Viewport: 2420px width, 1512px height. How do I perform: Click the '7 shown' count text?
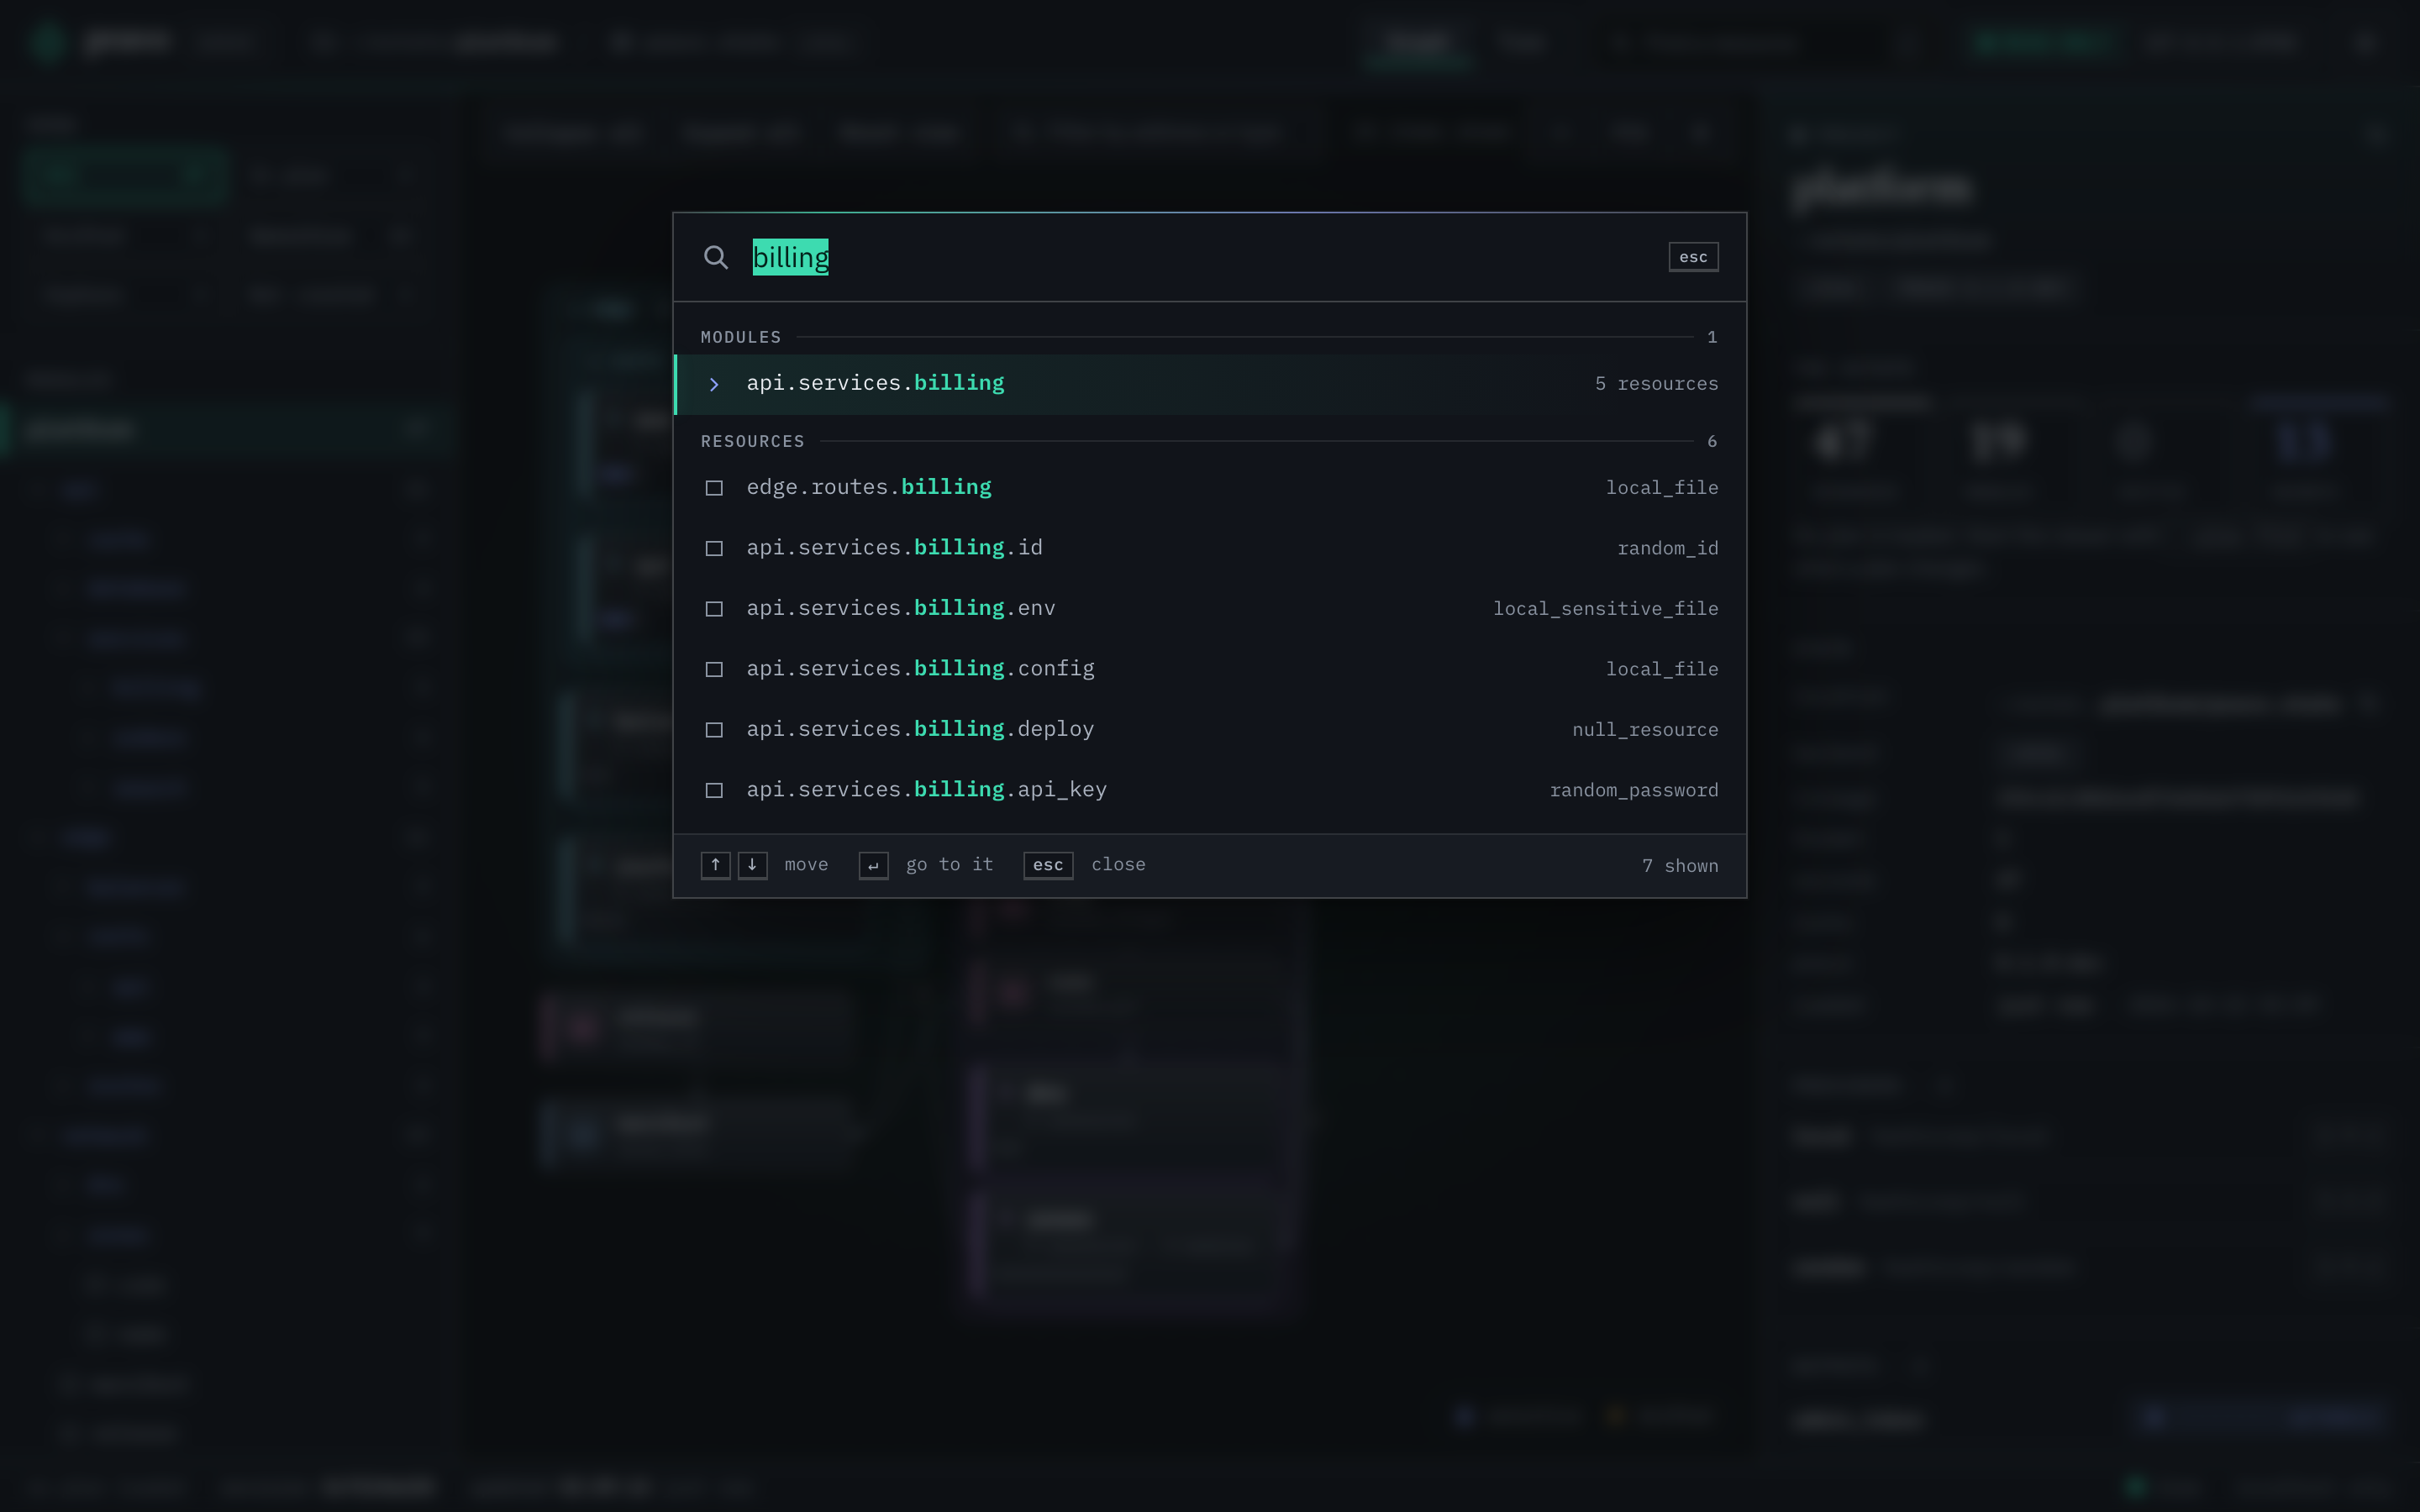(x=1680, y=866)
